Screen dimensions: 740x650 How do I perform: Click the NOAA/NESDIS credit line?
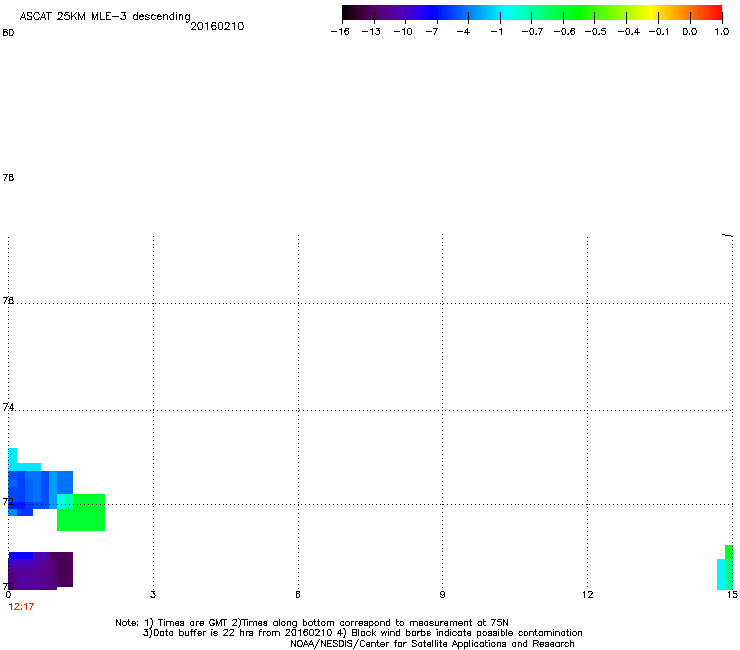[432, 644]
